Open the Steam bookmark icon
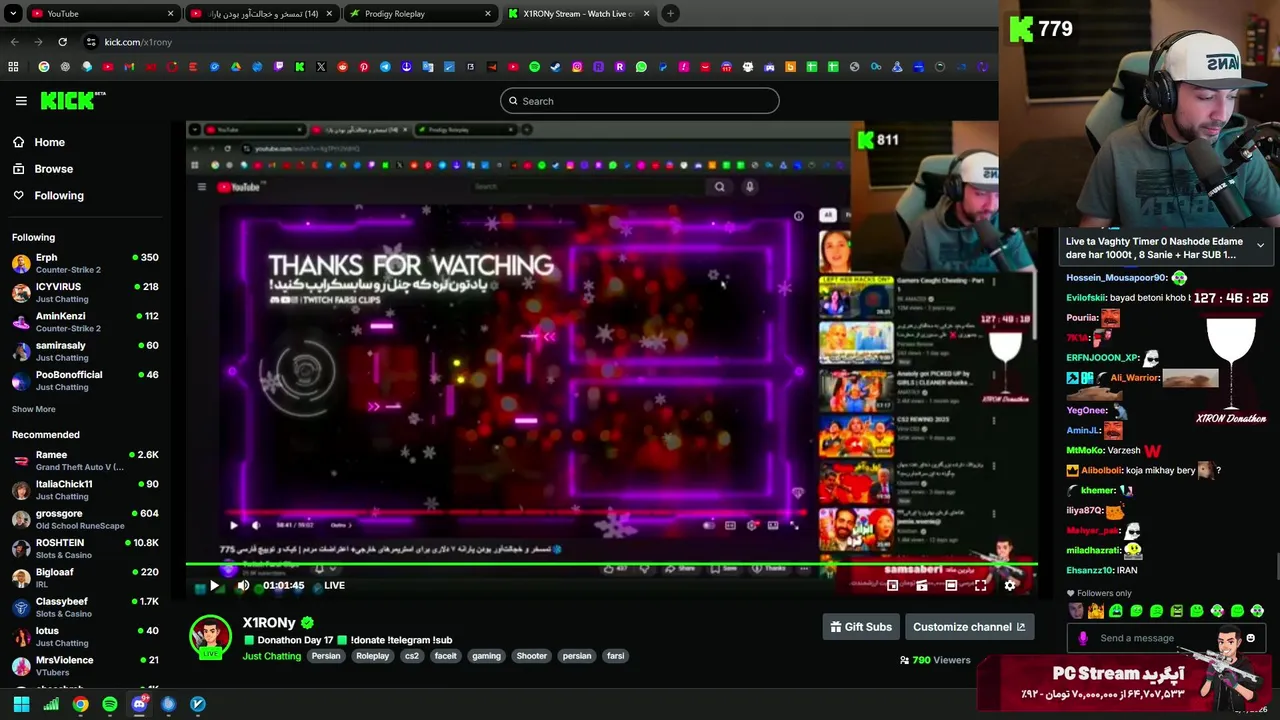1280x720 pixels. [x=555, y=67]
